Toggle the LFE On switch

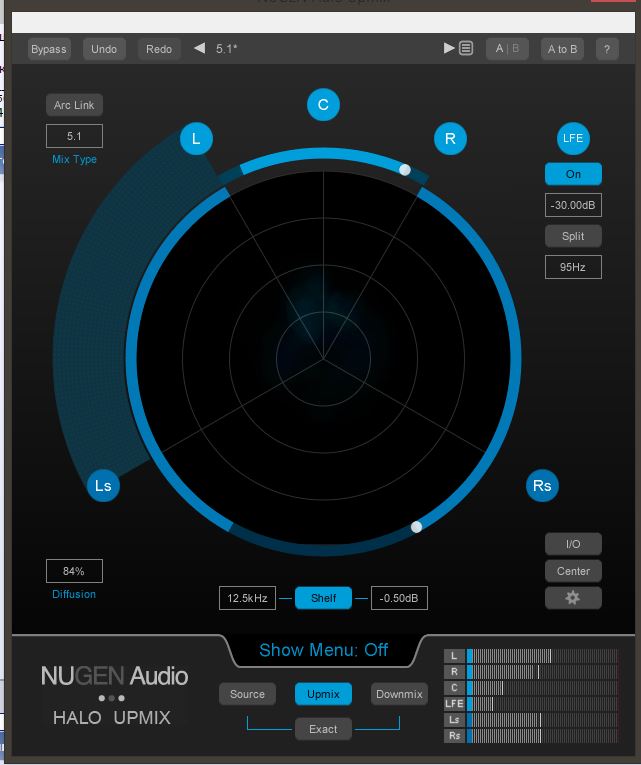click(573, 174)
